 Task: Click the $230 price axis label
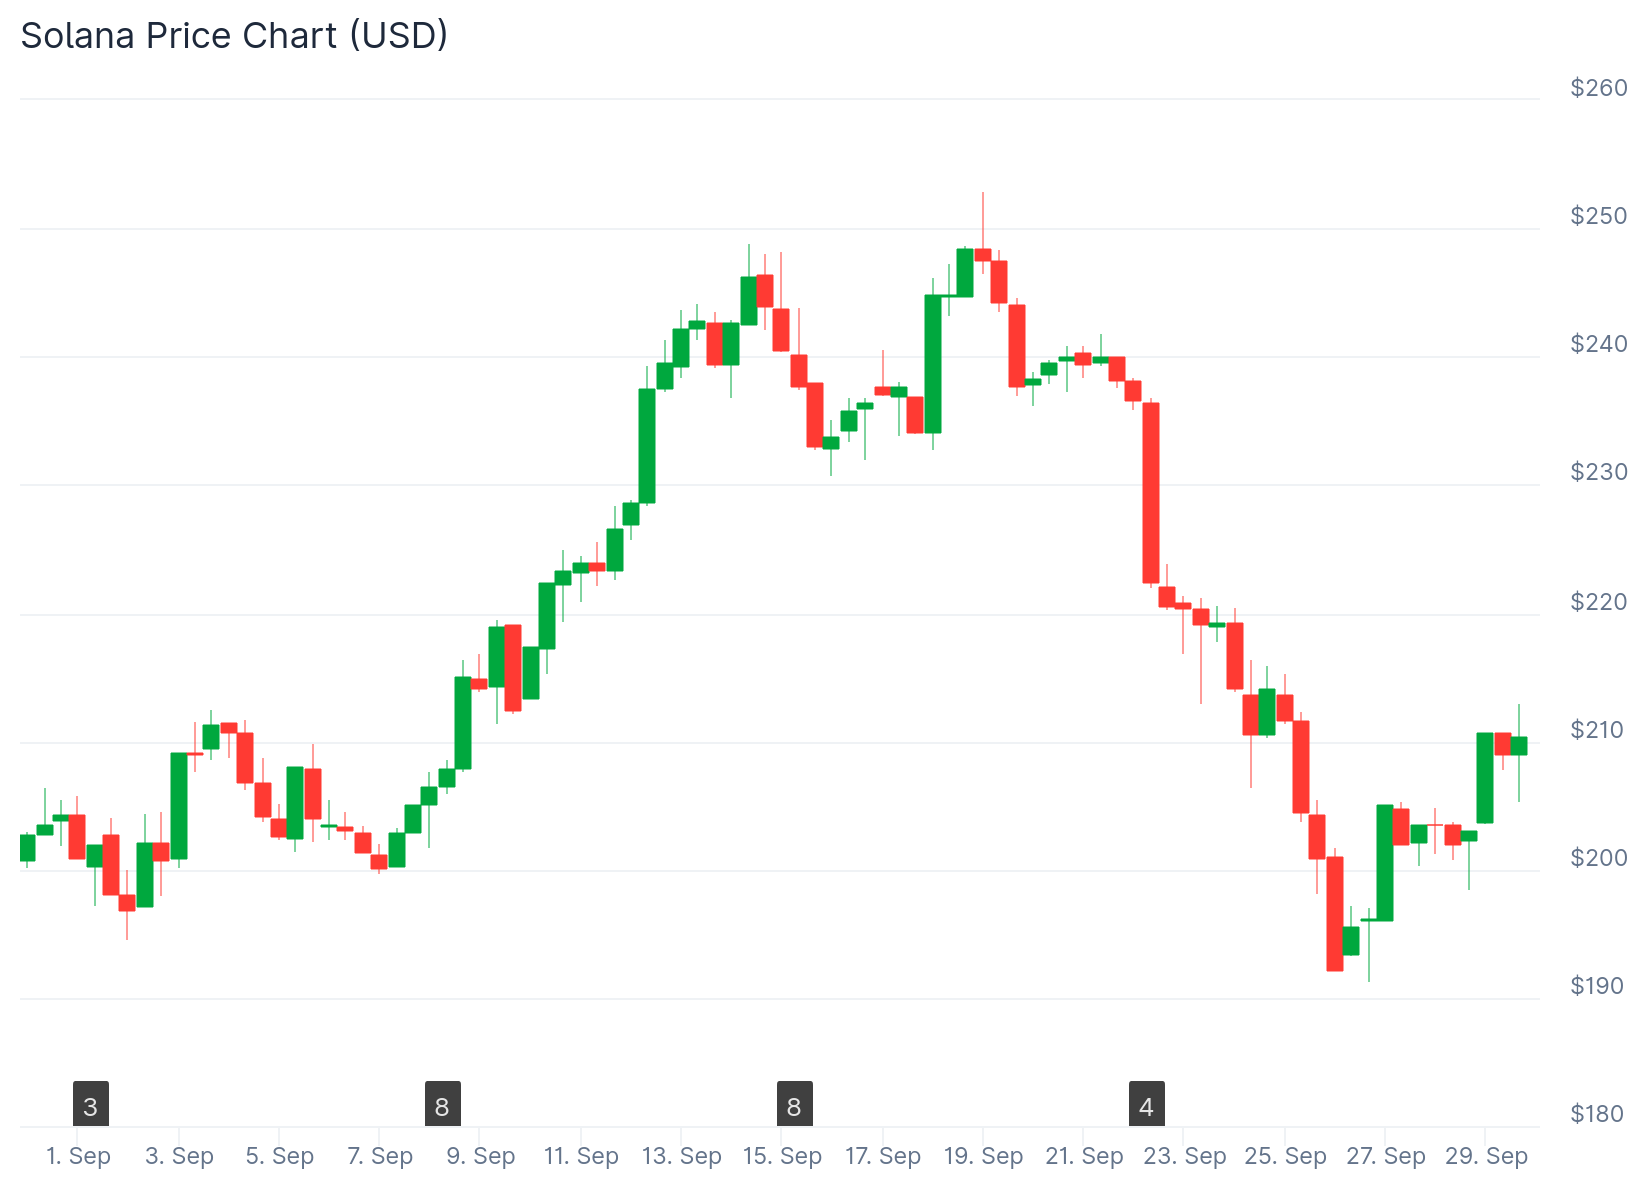pos(1598,472)
